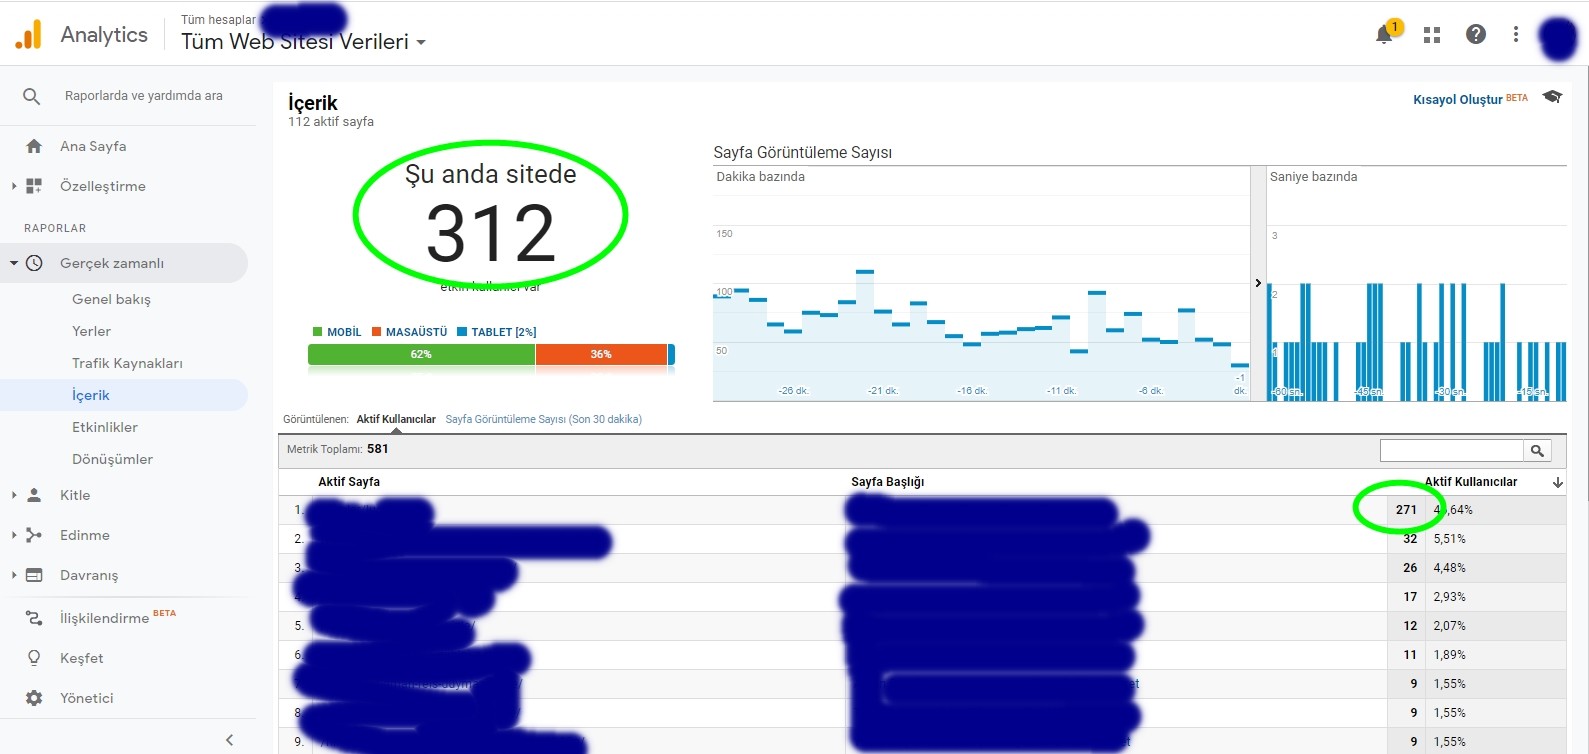Expand the Özelleştirme section arrow

click(13, 186)
